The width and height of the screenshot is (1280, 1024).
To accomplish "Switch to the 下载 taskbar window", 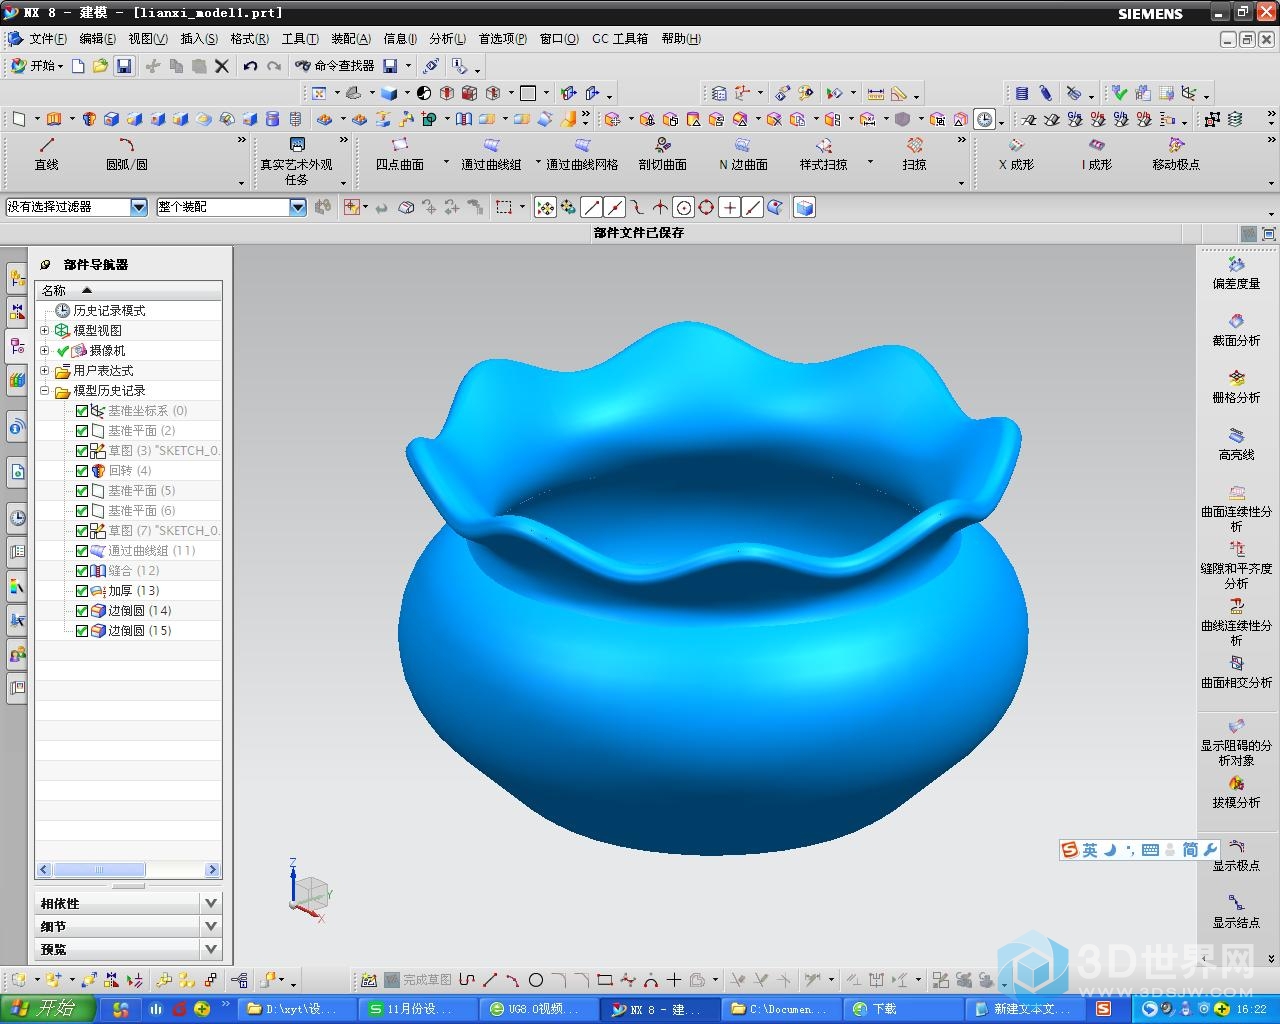I will [904, 1009].
